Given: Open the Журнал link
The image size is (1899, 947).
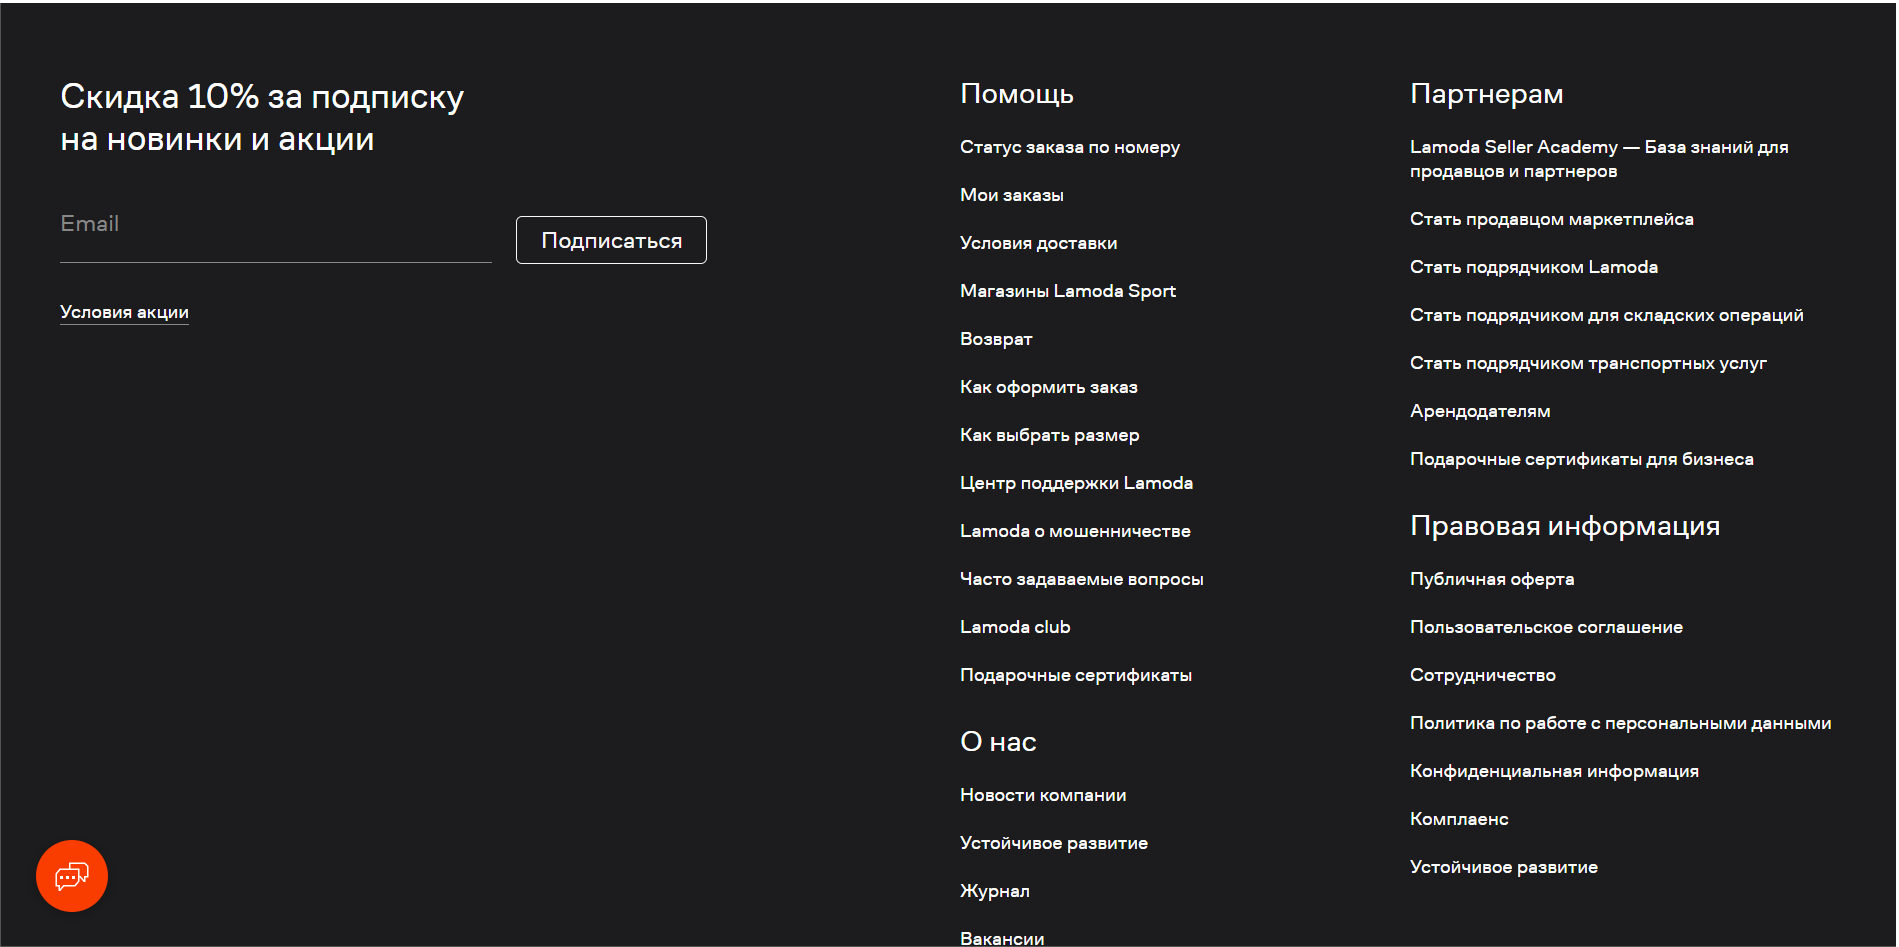Looking at the screenshot, I should pyautogui.click(x=994, y=891).
